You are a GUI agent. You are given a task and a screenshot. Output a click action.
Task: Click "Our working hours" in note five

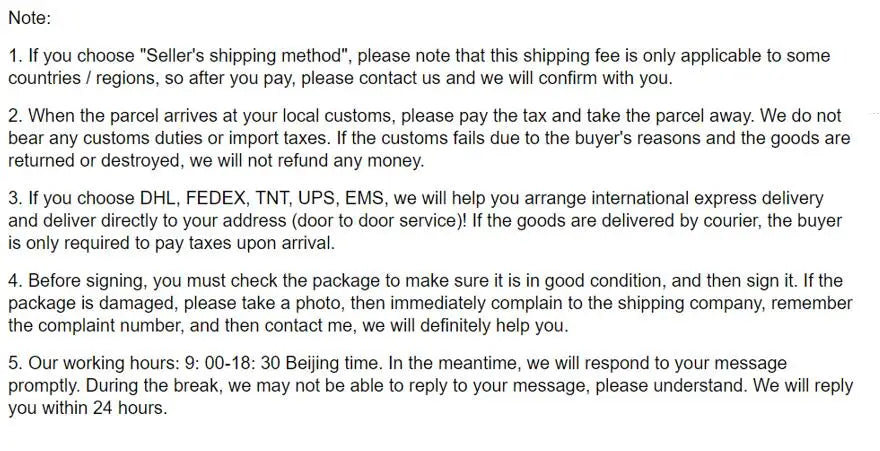[103, 363]
